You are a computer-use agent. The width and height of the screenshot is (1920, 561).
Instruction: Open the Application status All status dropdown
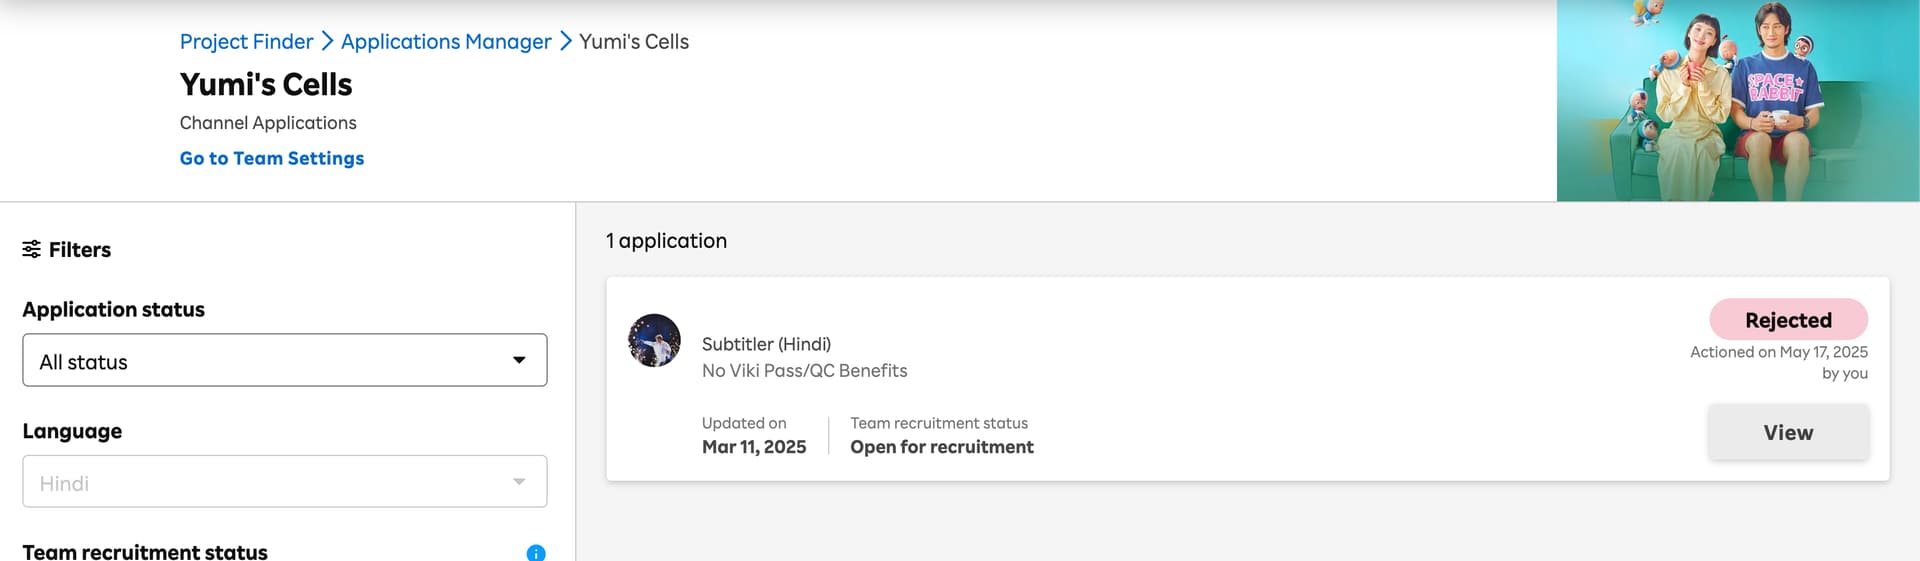285,360
